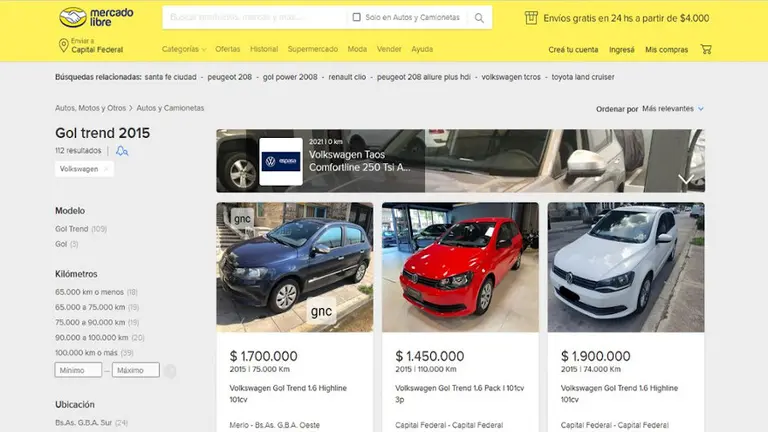Filter by model 'Gol' (3)

click(61, 244)
